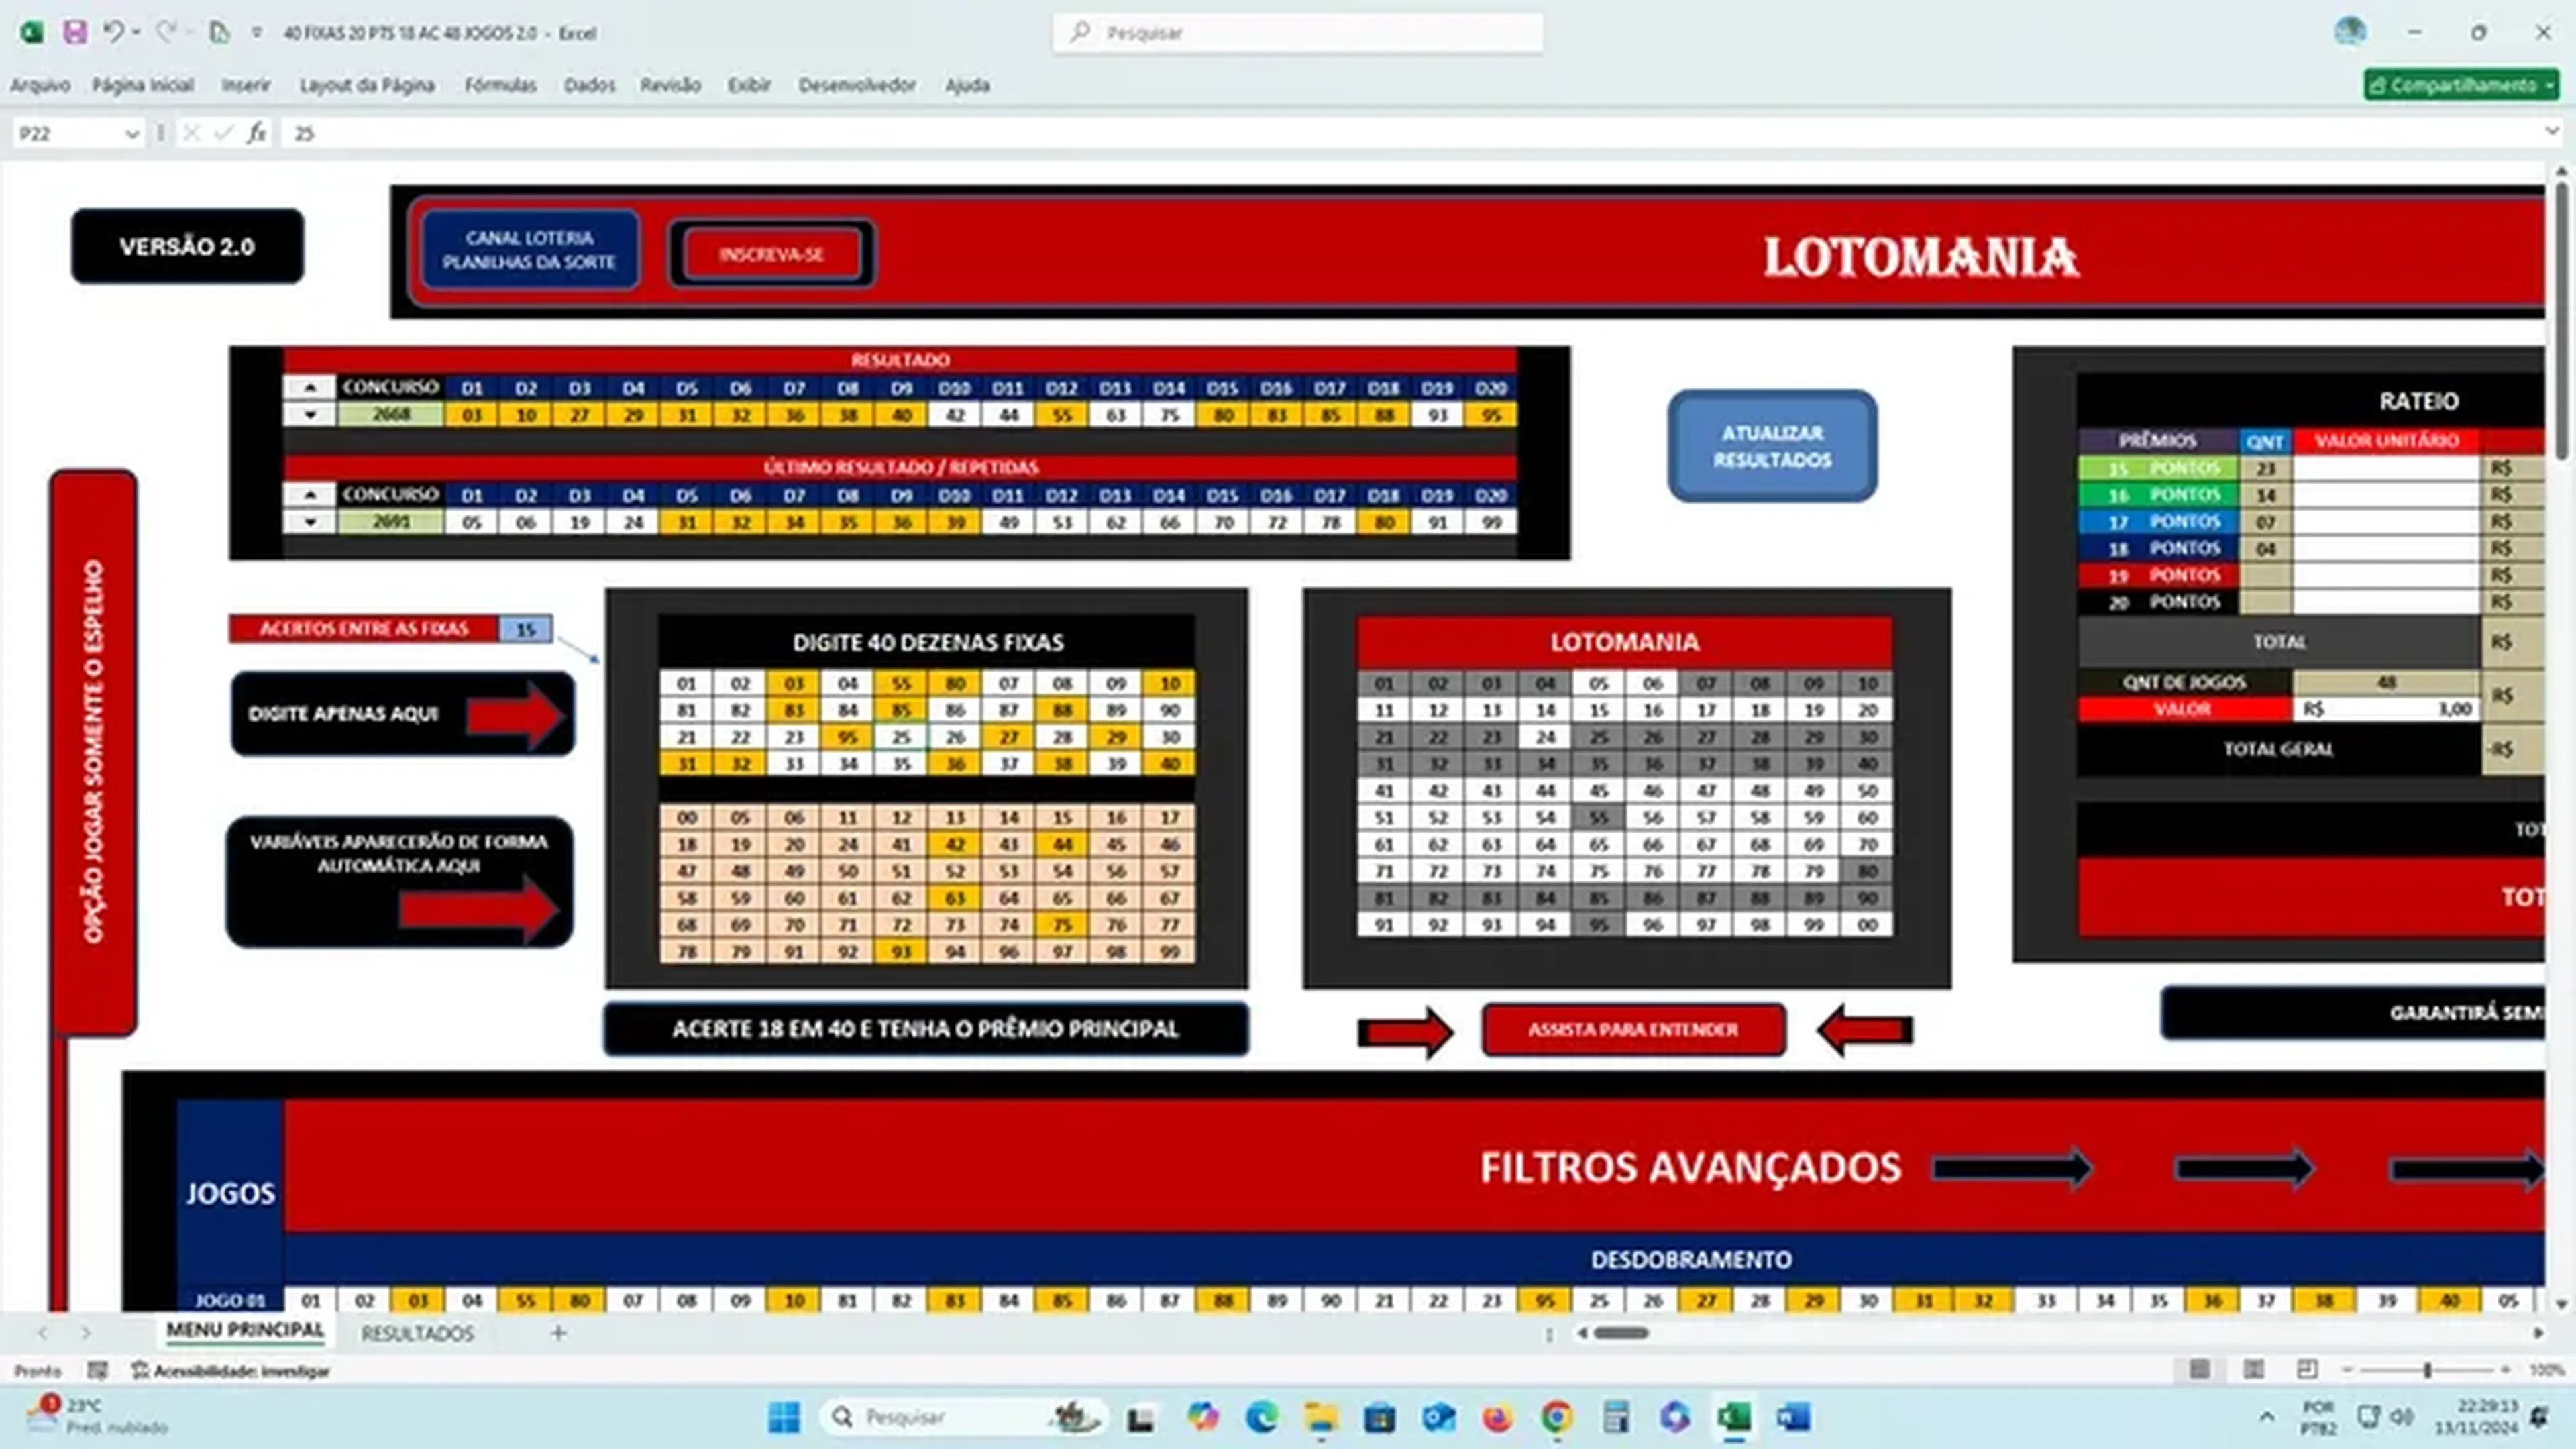Click into the formula bar showing 25
The image size is (2576, 1449).
(1410, 133)
